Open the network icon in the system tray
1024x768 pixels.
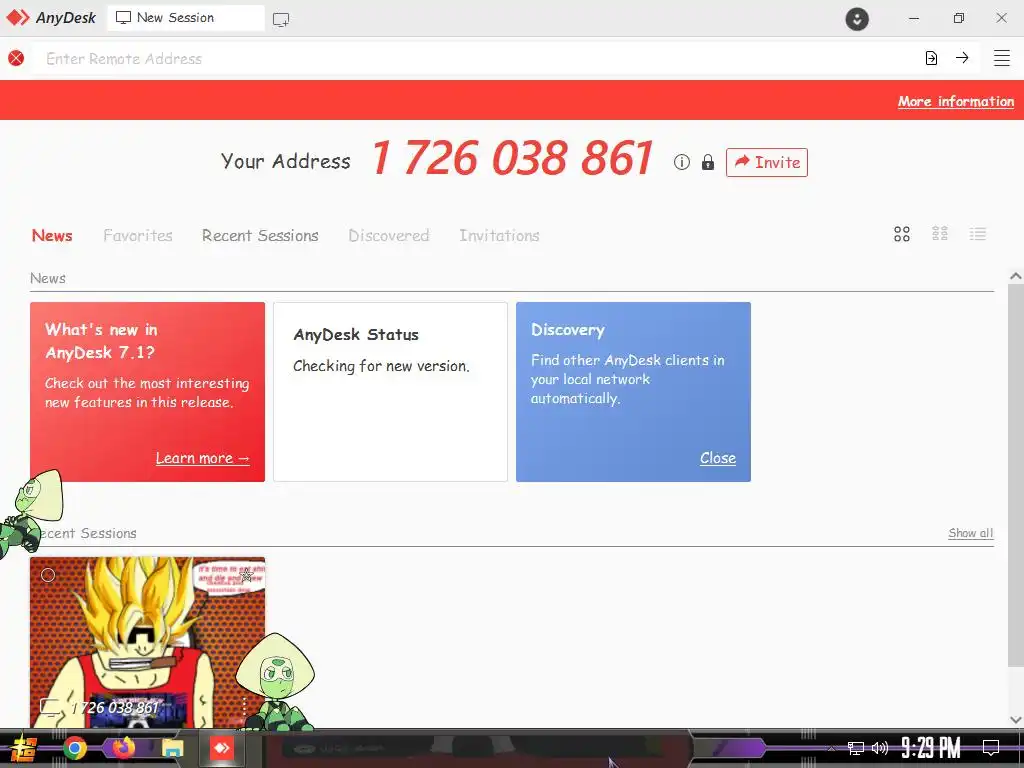point(856,748)
